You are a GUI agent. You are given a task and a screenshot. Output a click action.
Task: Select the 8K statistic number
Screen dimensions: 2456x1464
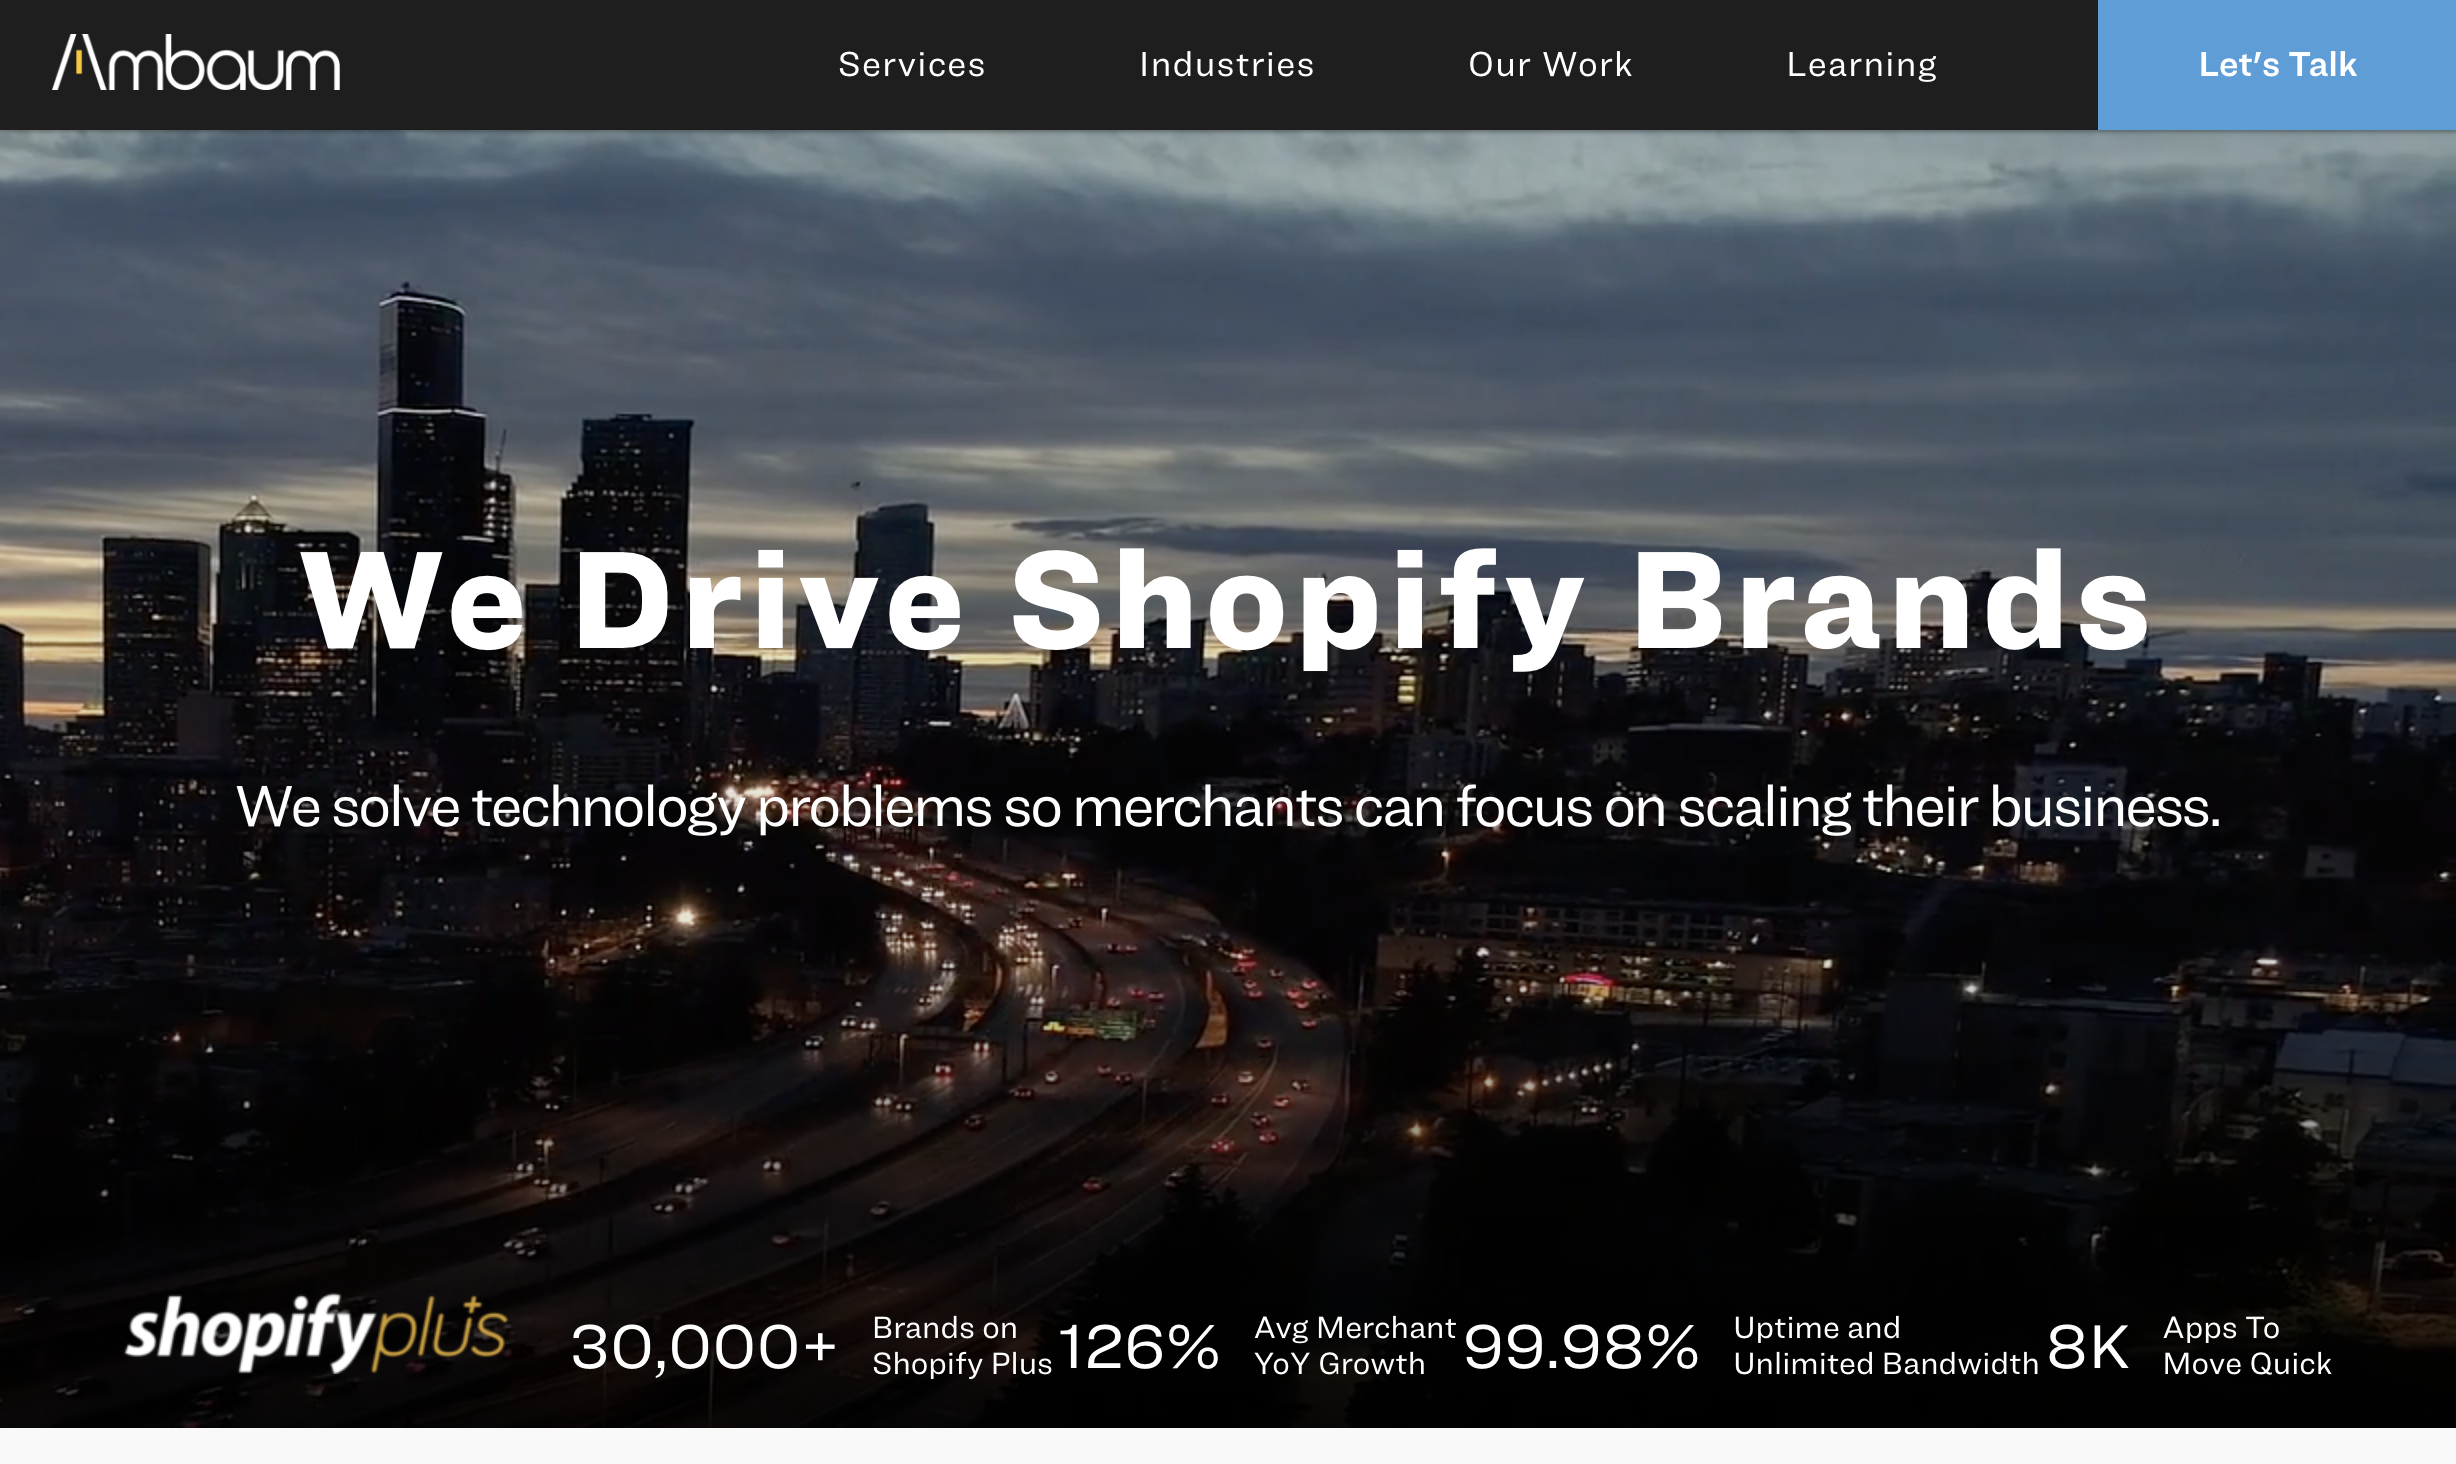(x=2088, y=1347)
